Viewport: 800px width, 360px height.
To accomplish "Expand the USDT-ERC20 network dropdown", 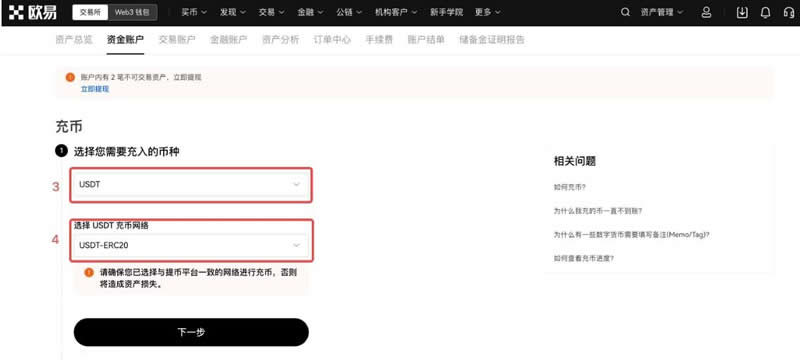I will pos(191,245).
